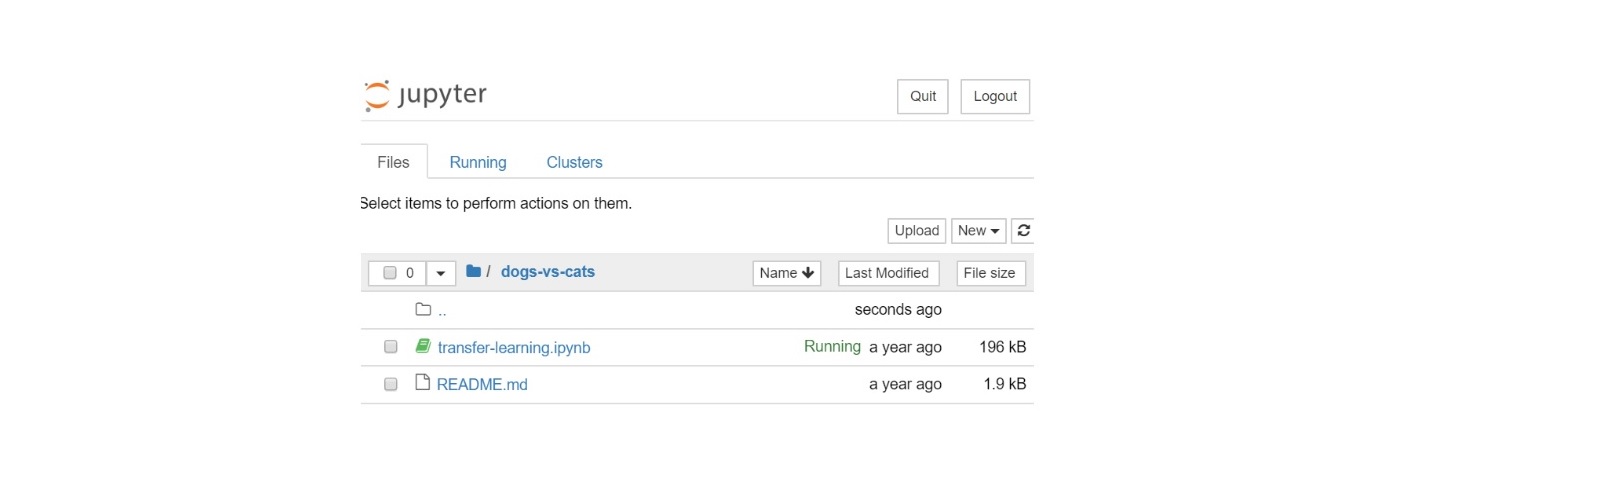This screenshot has width=1600, height=488.
Task: Click the README.md file icon
Action: click(423, 383)
